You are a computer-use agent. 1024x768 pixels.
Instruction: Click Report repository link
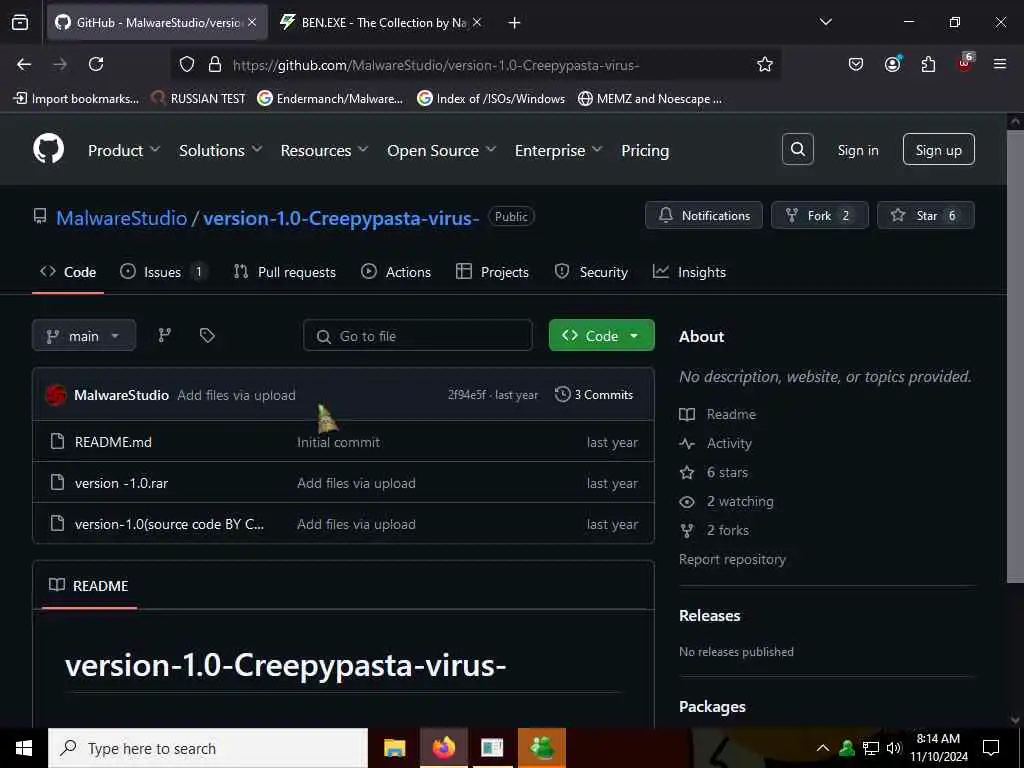point(732,559)
